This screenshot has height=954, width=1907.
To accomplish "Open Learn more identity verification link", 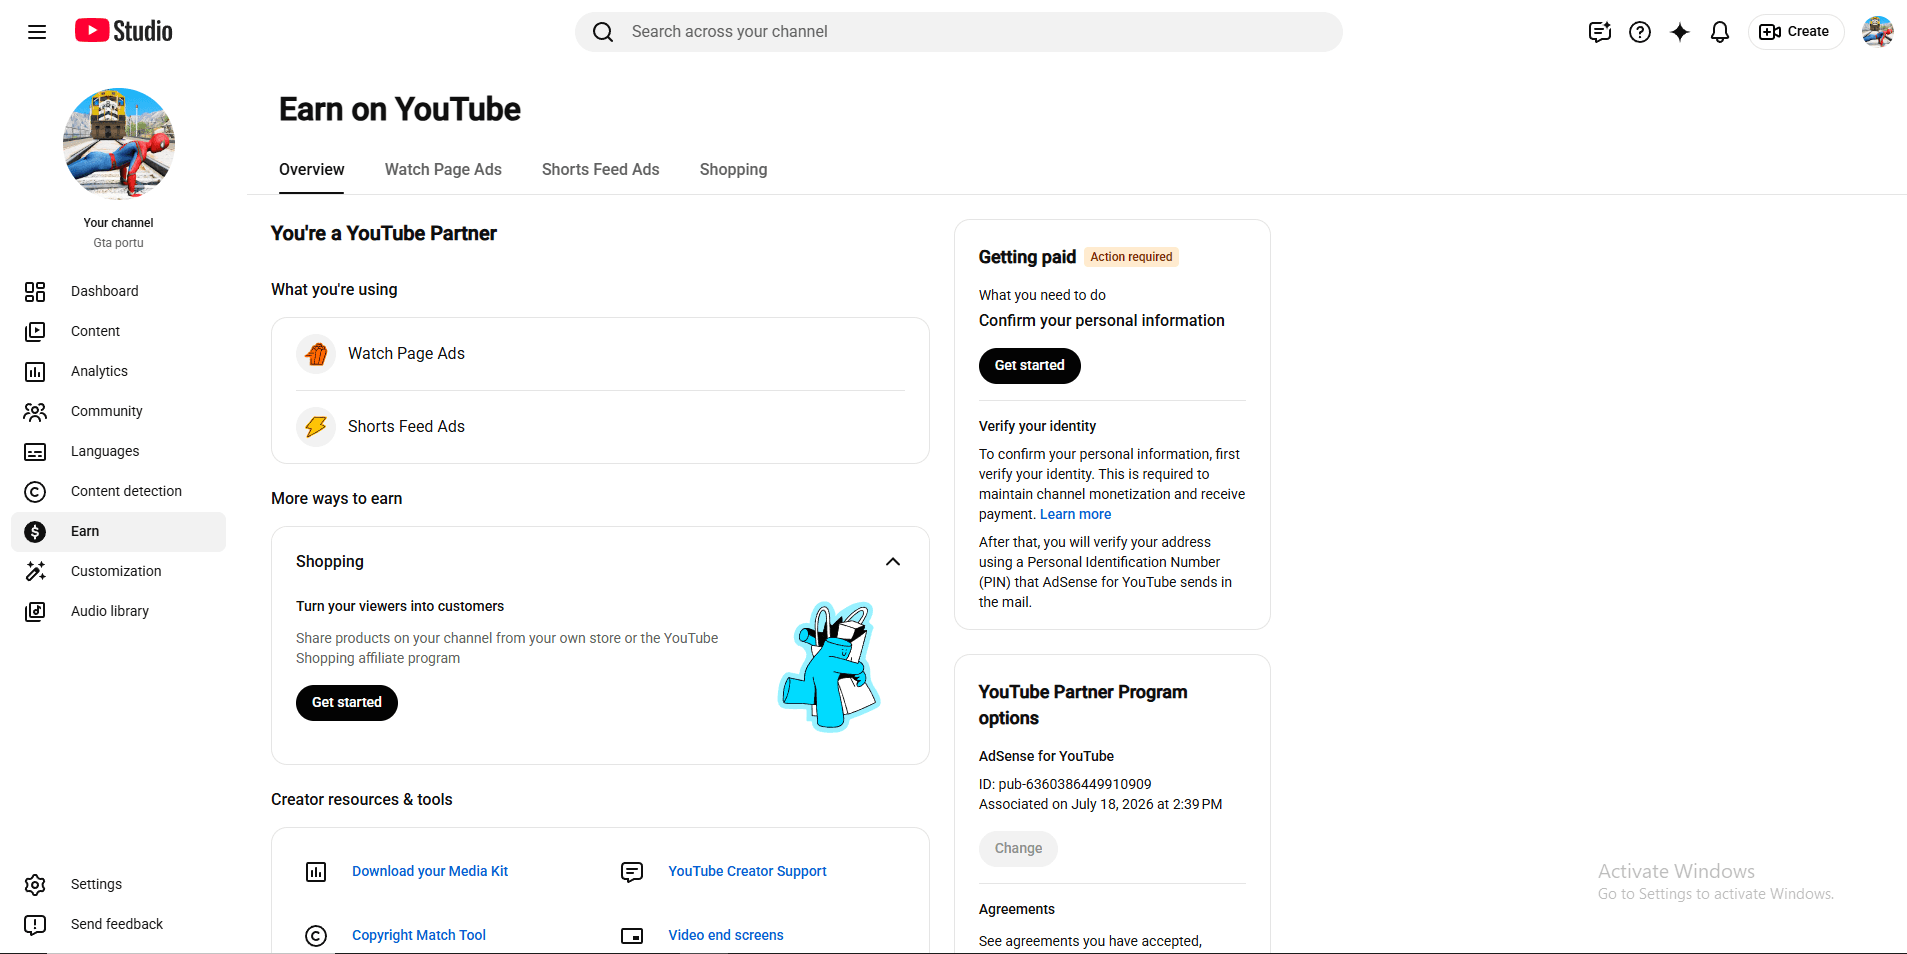I will 1075,514.
